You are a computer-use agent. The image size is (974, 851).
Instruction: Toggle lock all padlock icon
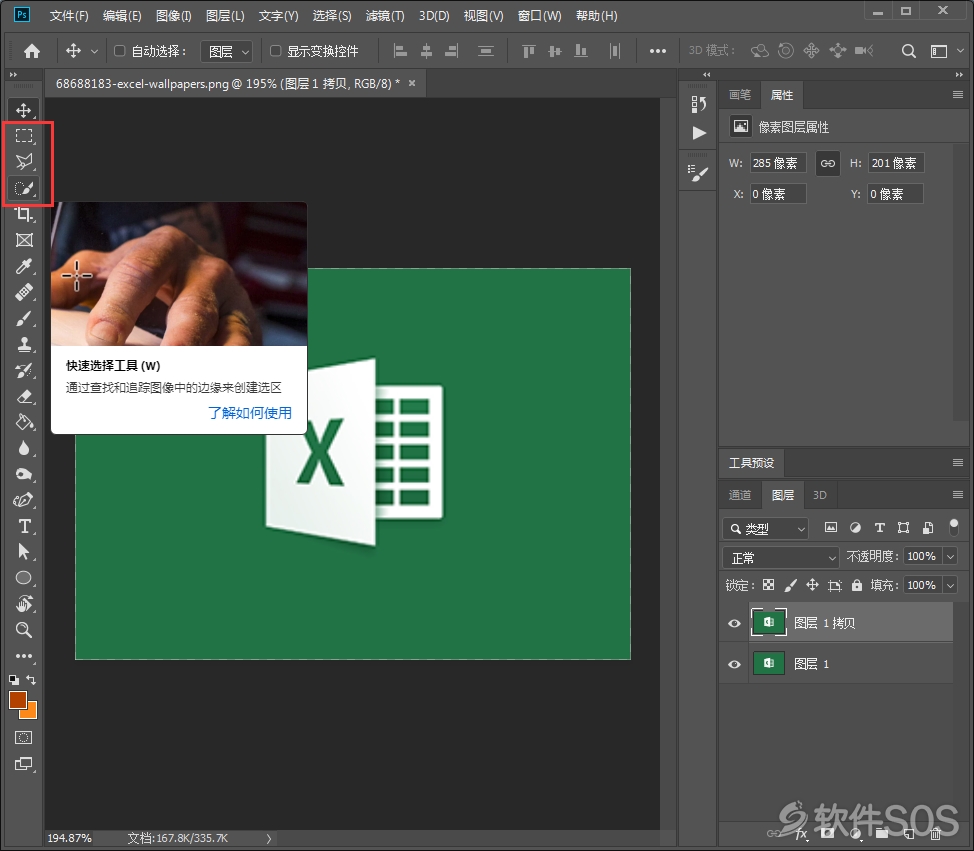coord(857,585)
